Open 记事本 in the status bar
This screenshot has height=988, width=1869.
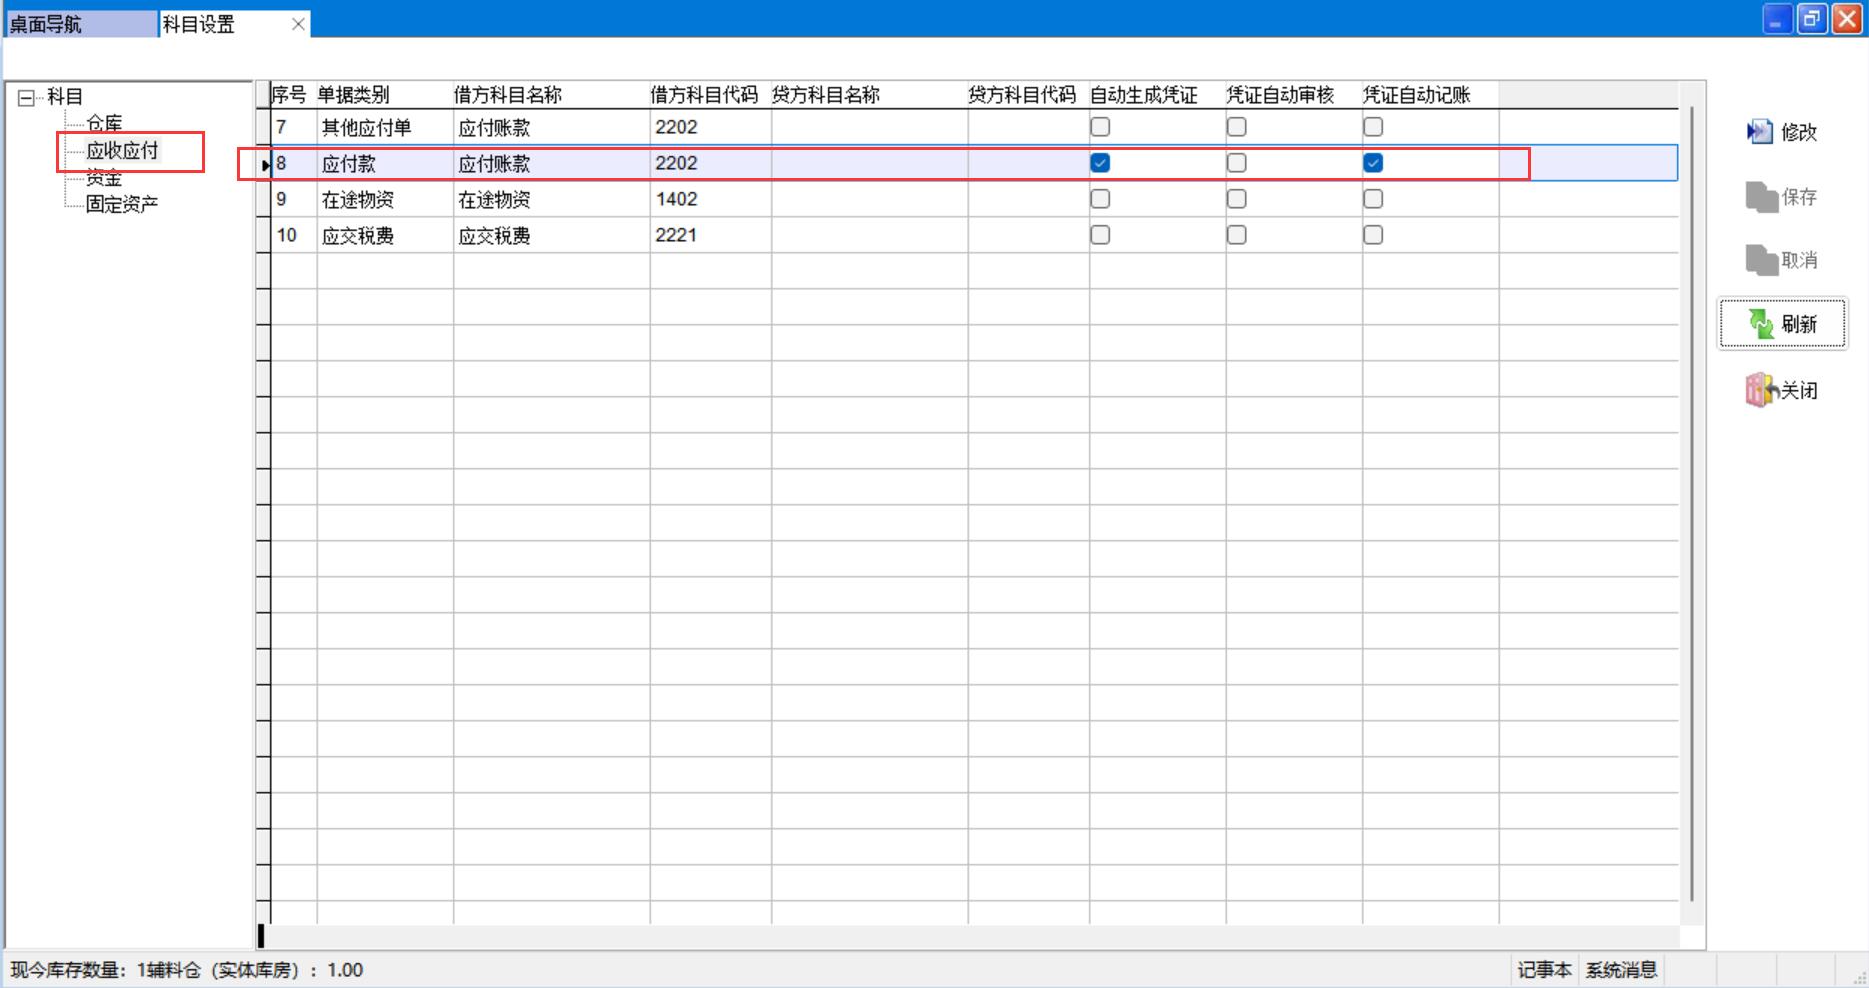tap(1543, 970)
